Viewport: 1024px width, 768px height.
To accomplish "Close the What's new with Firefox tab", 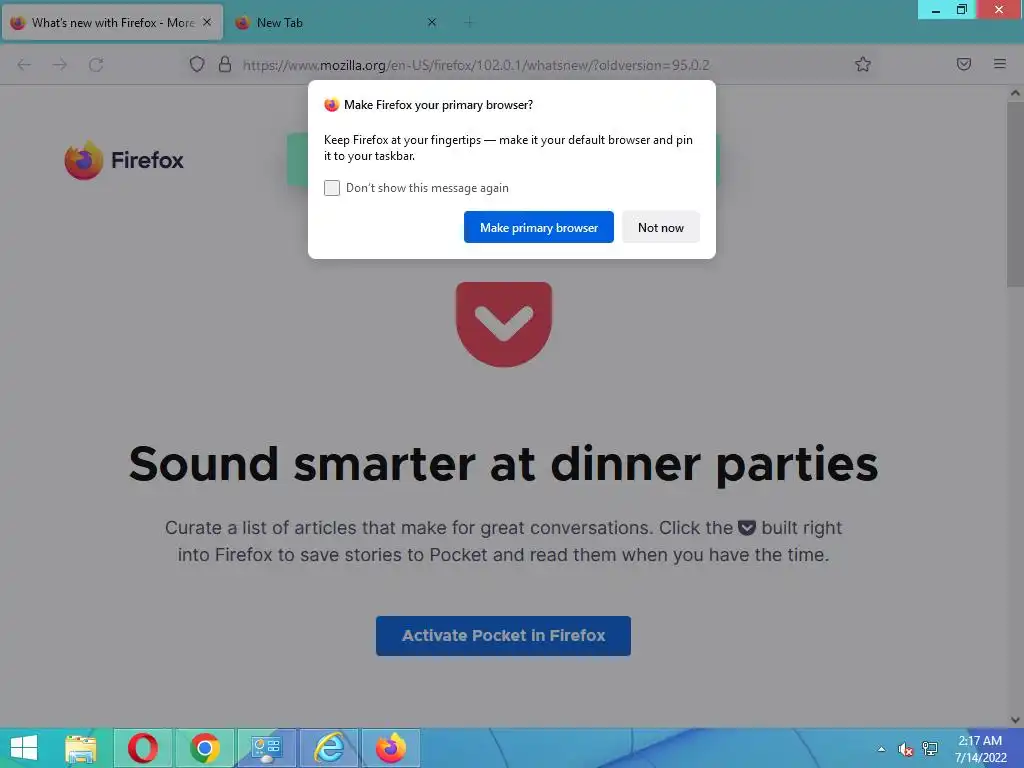I will [207, 22].
